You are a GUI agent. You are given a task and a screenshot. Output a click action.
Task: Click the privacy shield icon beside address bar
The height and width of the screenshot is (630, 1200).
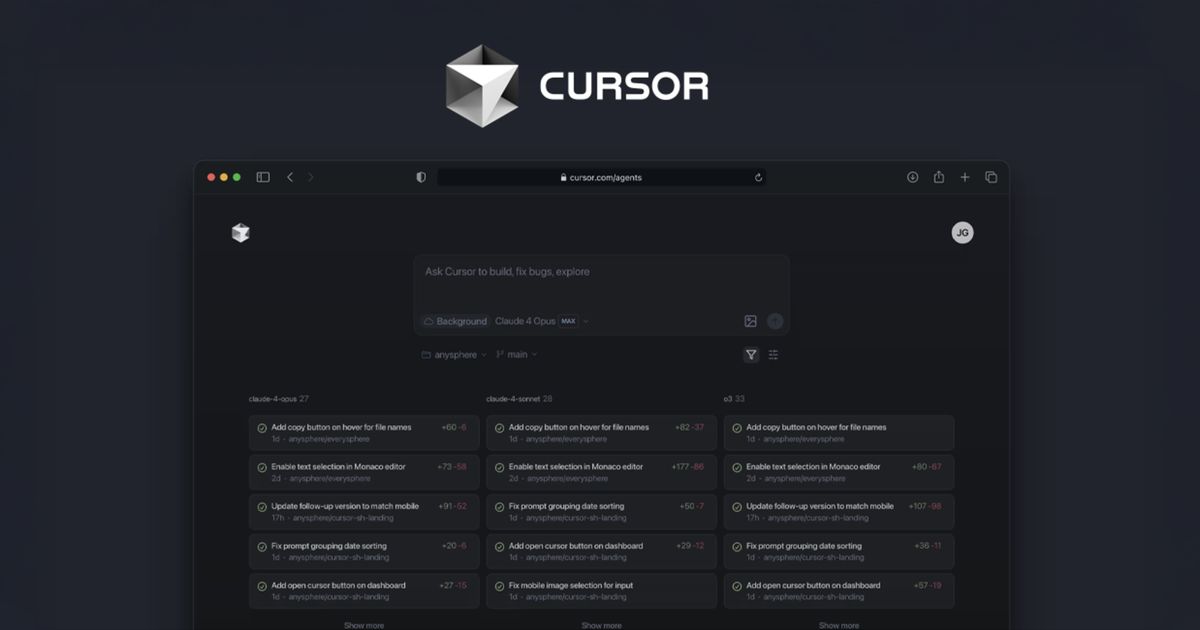421,177
